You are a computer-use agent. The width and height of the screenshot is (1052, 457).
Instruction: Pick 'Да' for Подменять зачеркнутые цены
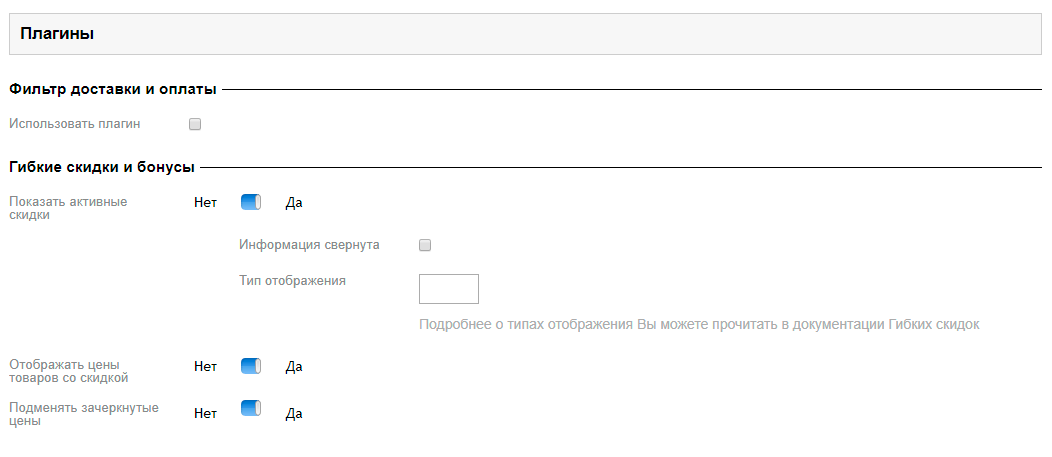(294, 414)
